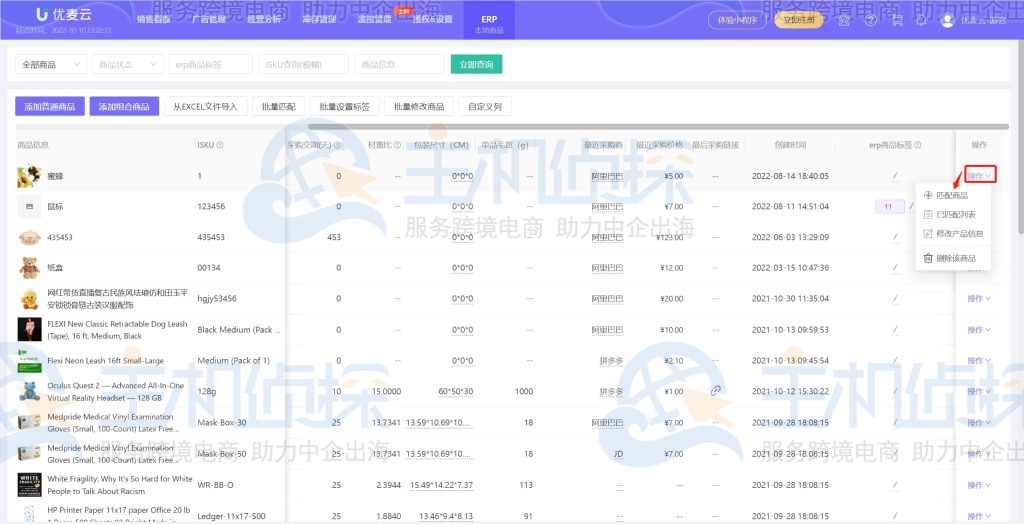The image size is (1024, 524).
Task: Click the 立即查询 search button
Action: [x=476, y=65]
